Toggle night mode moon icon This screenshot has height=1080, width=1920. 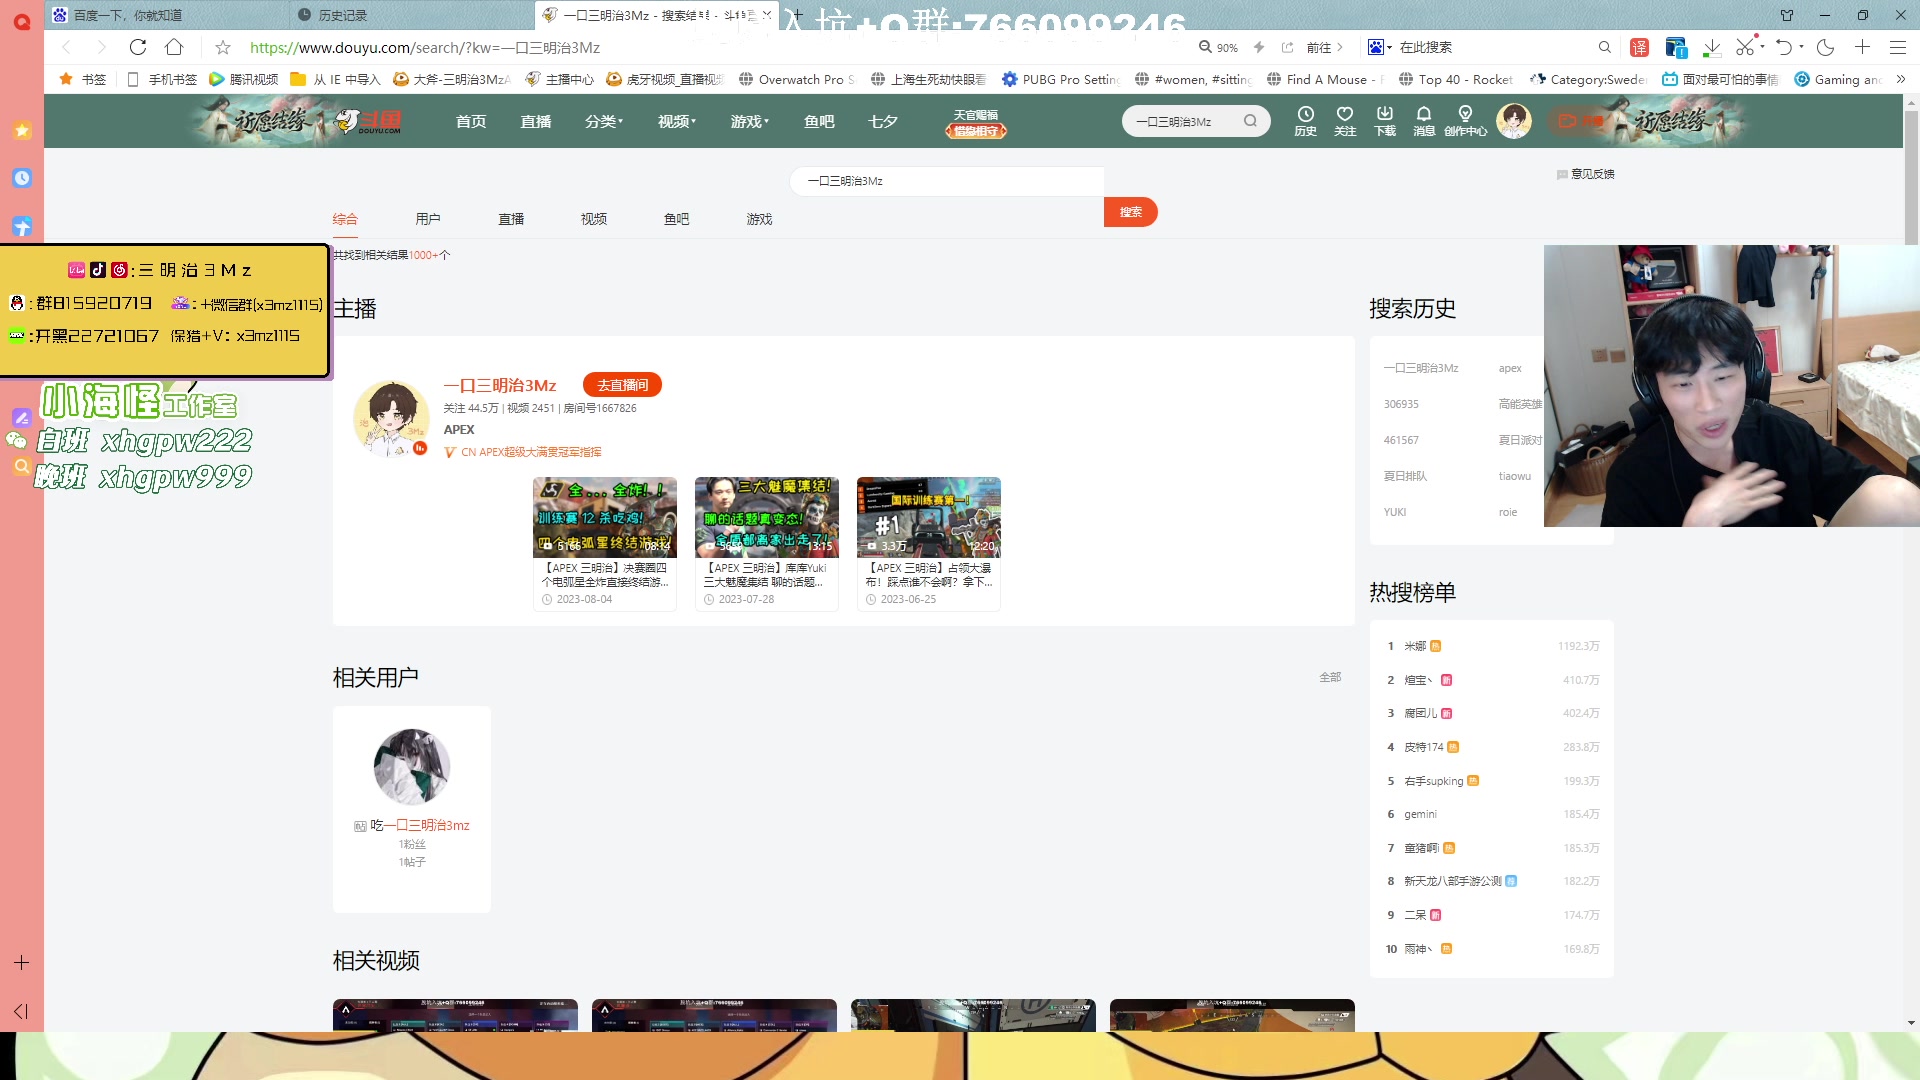point(1825,47)
